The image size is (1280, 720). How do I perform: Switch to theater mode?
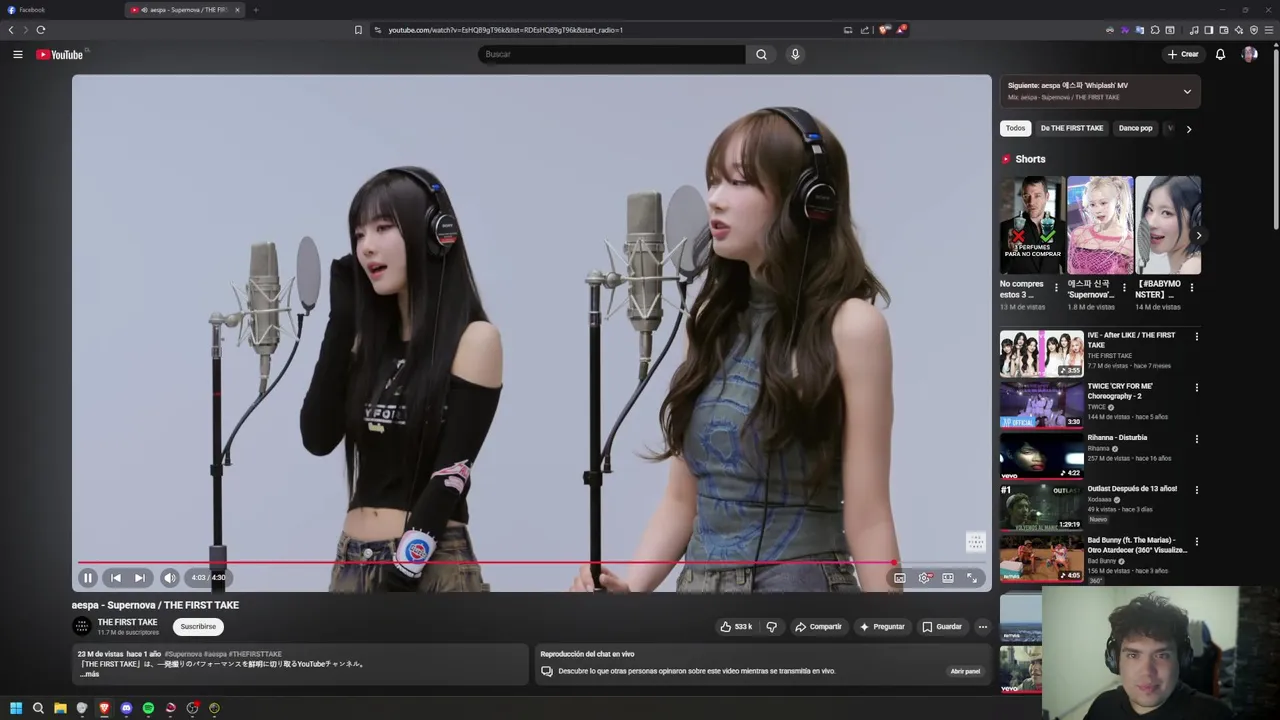click(x=948, y=577)
